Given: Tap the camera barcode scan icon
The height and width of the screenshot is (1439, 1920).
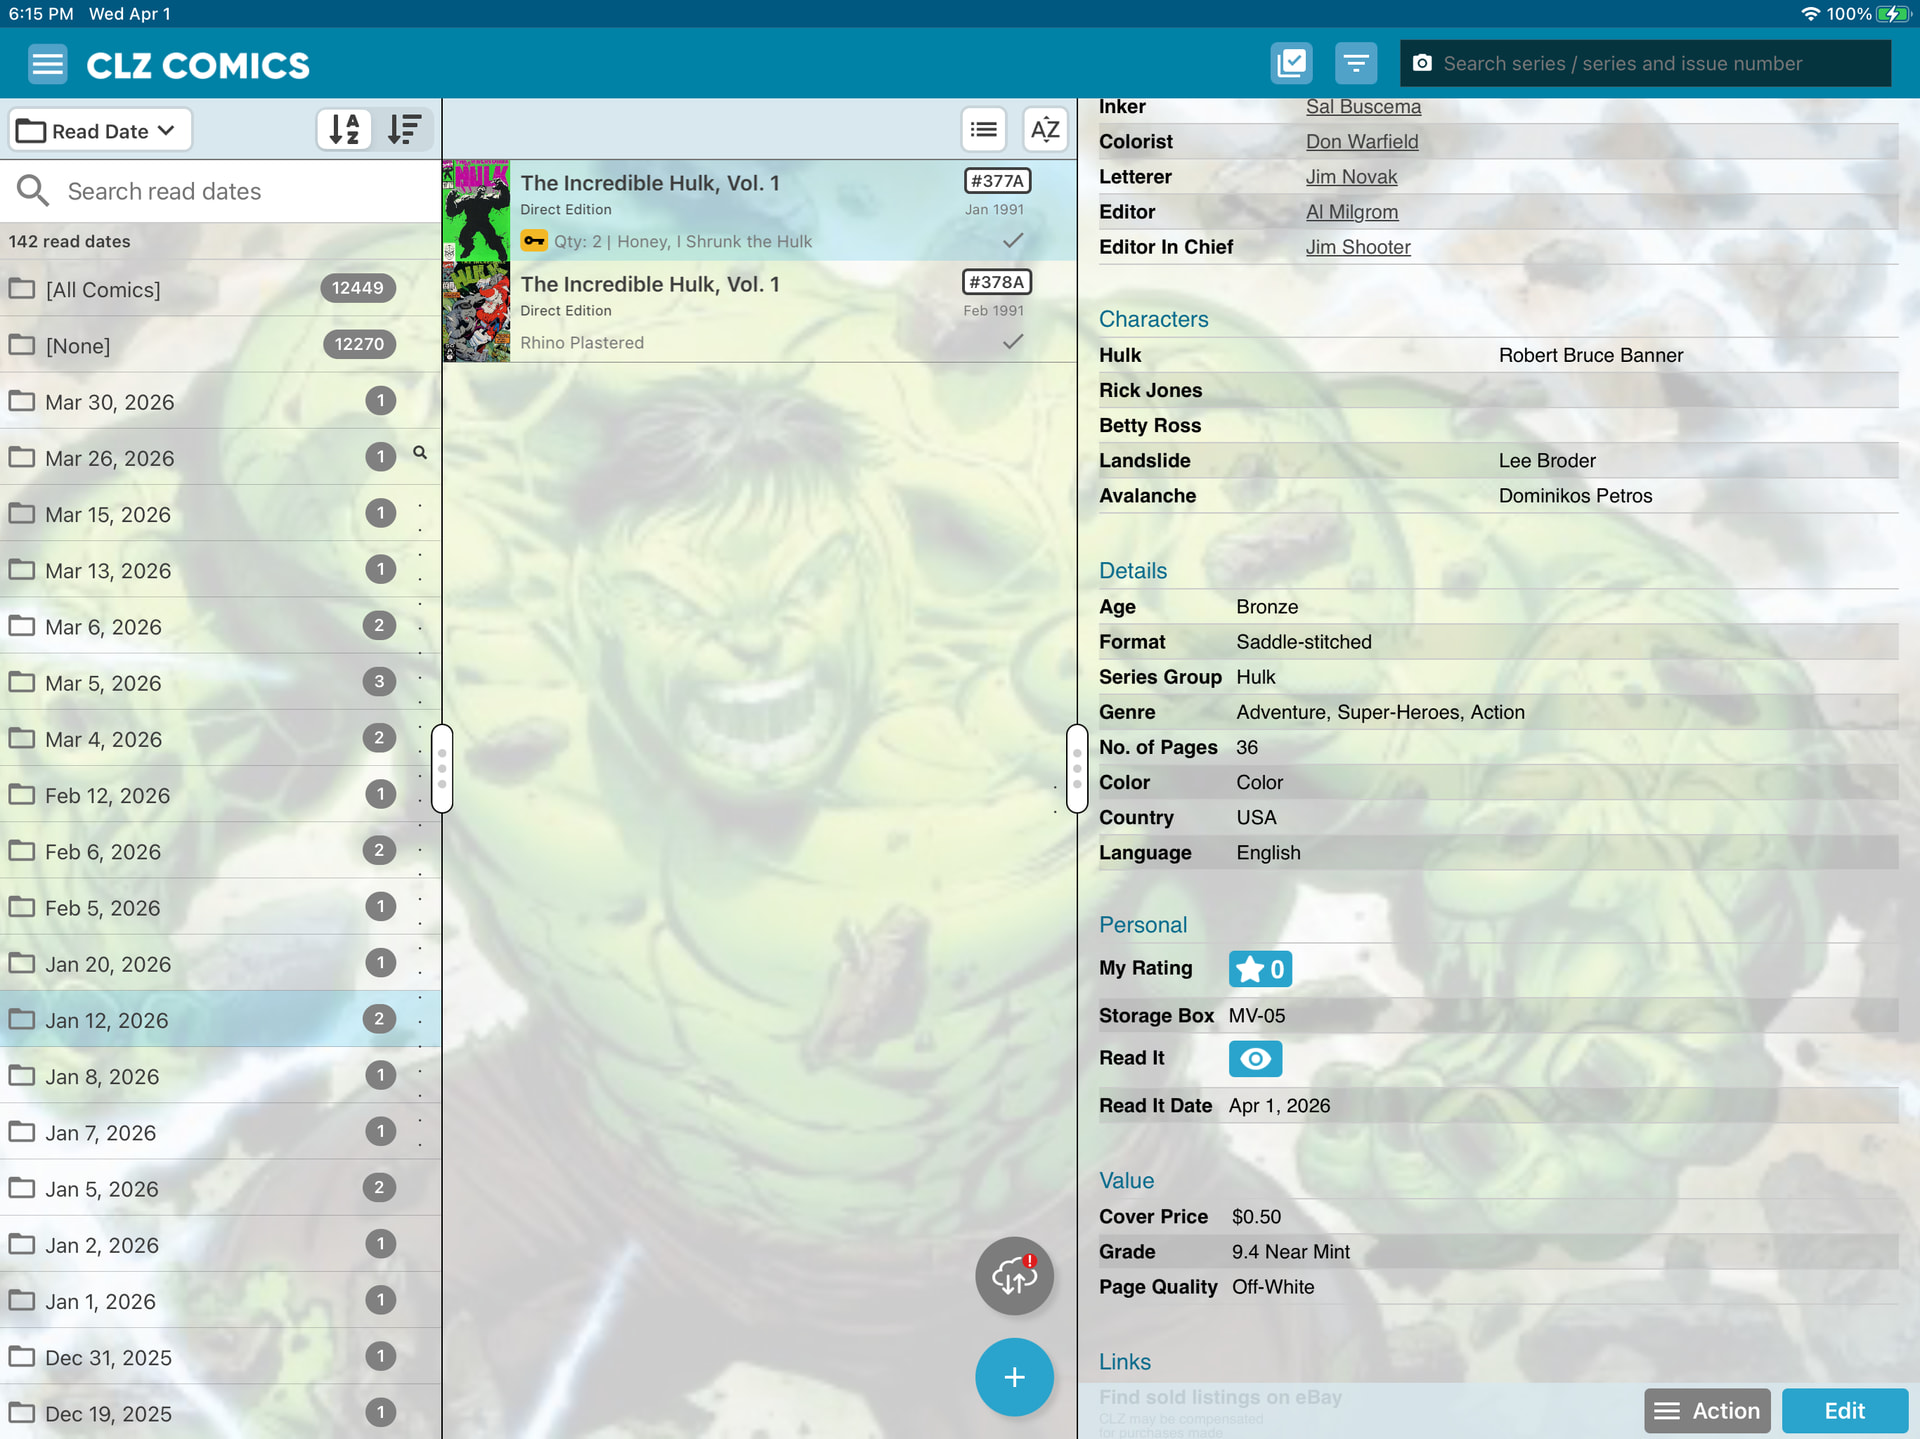Looking at the screenshot, I should [1422, 63].
